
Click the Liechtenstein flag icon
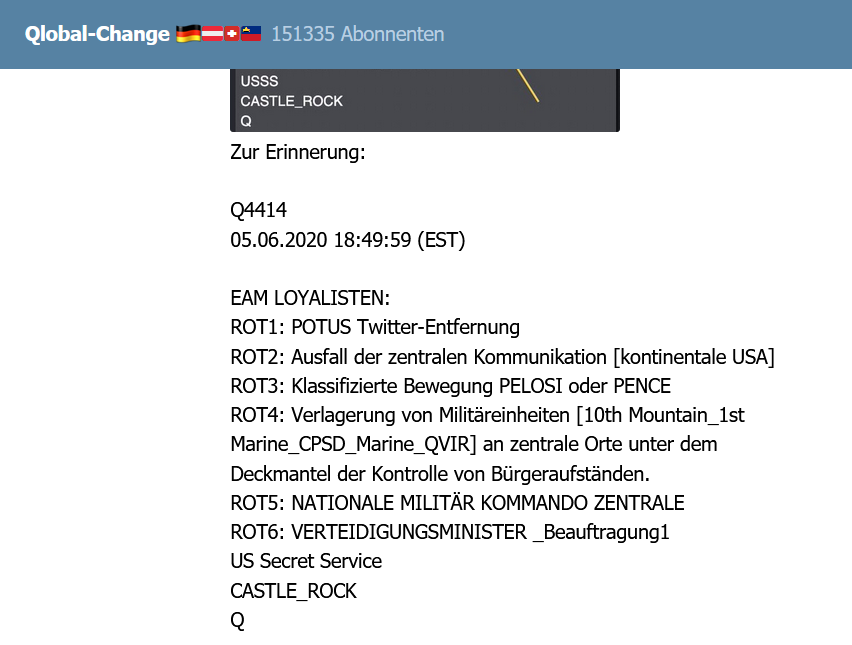(251, 34)
